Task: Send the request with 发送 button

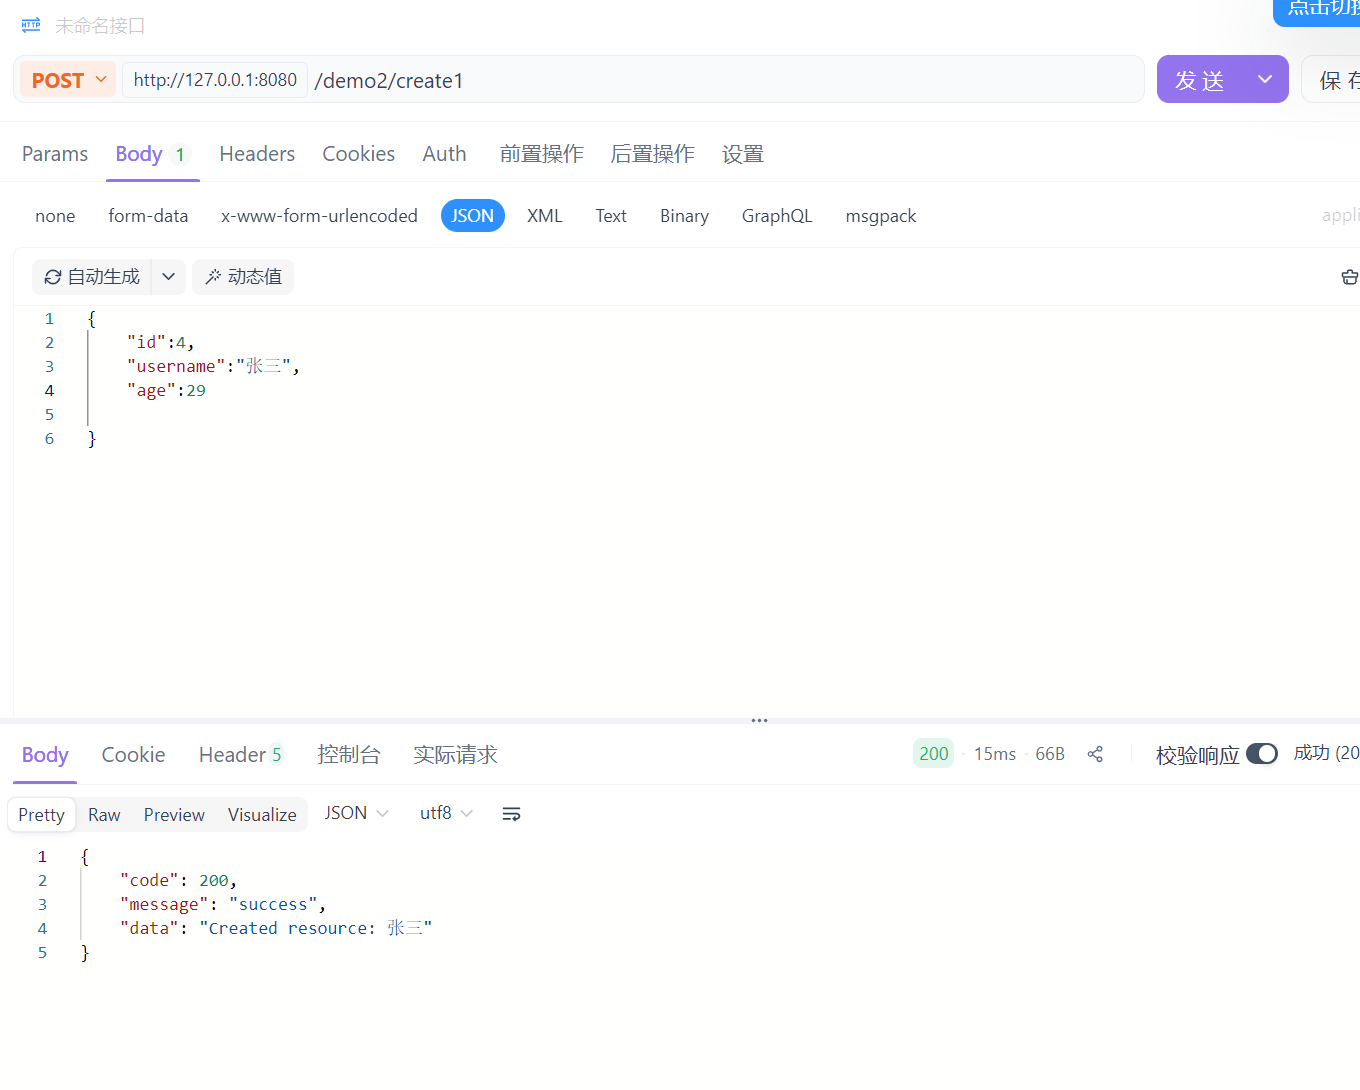Action: [1200, 80]
